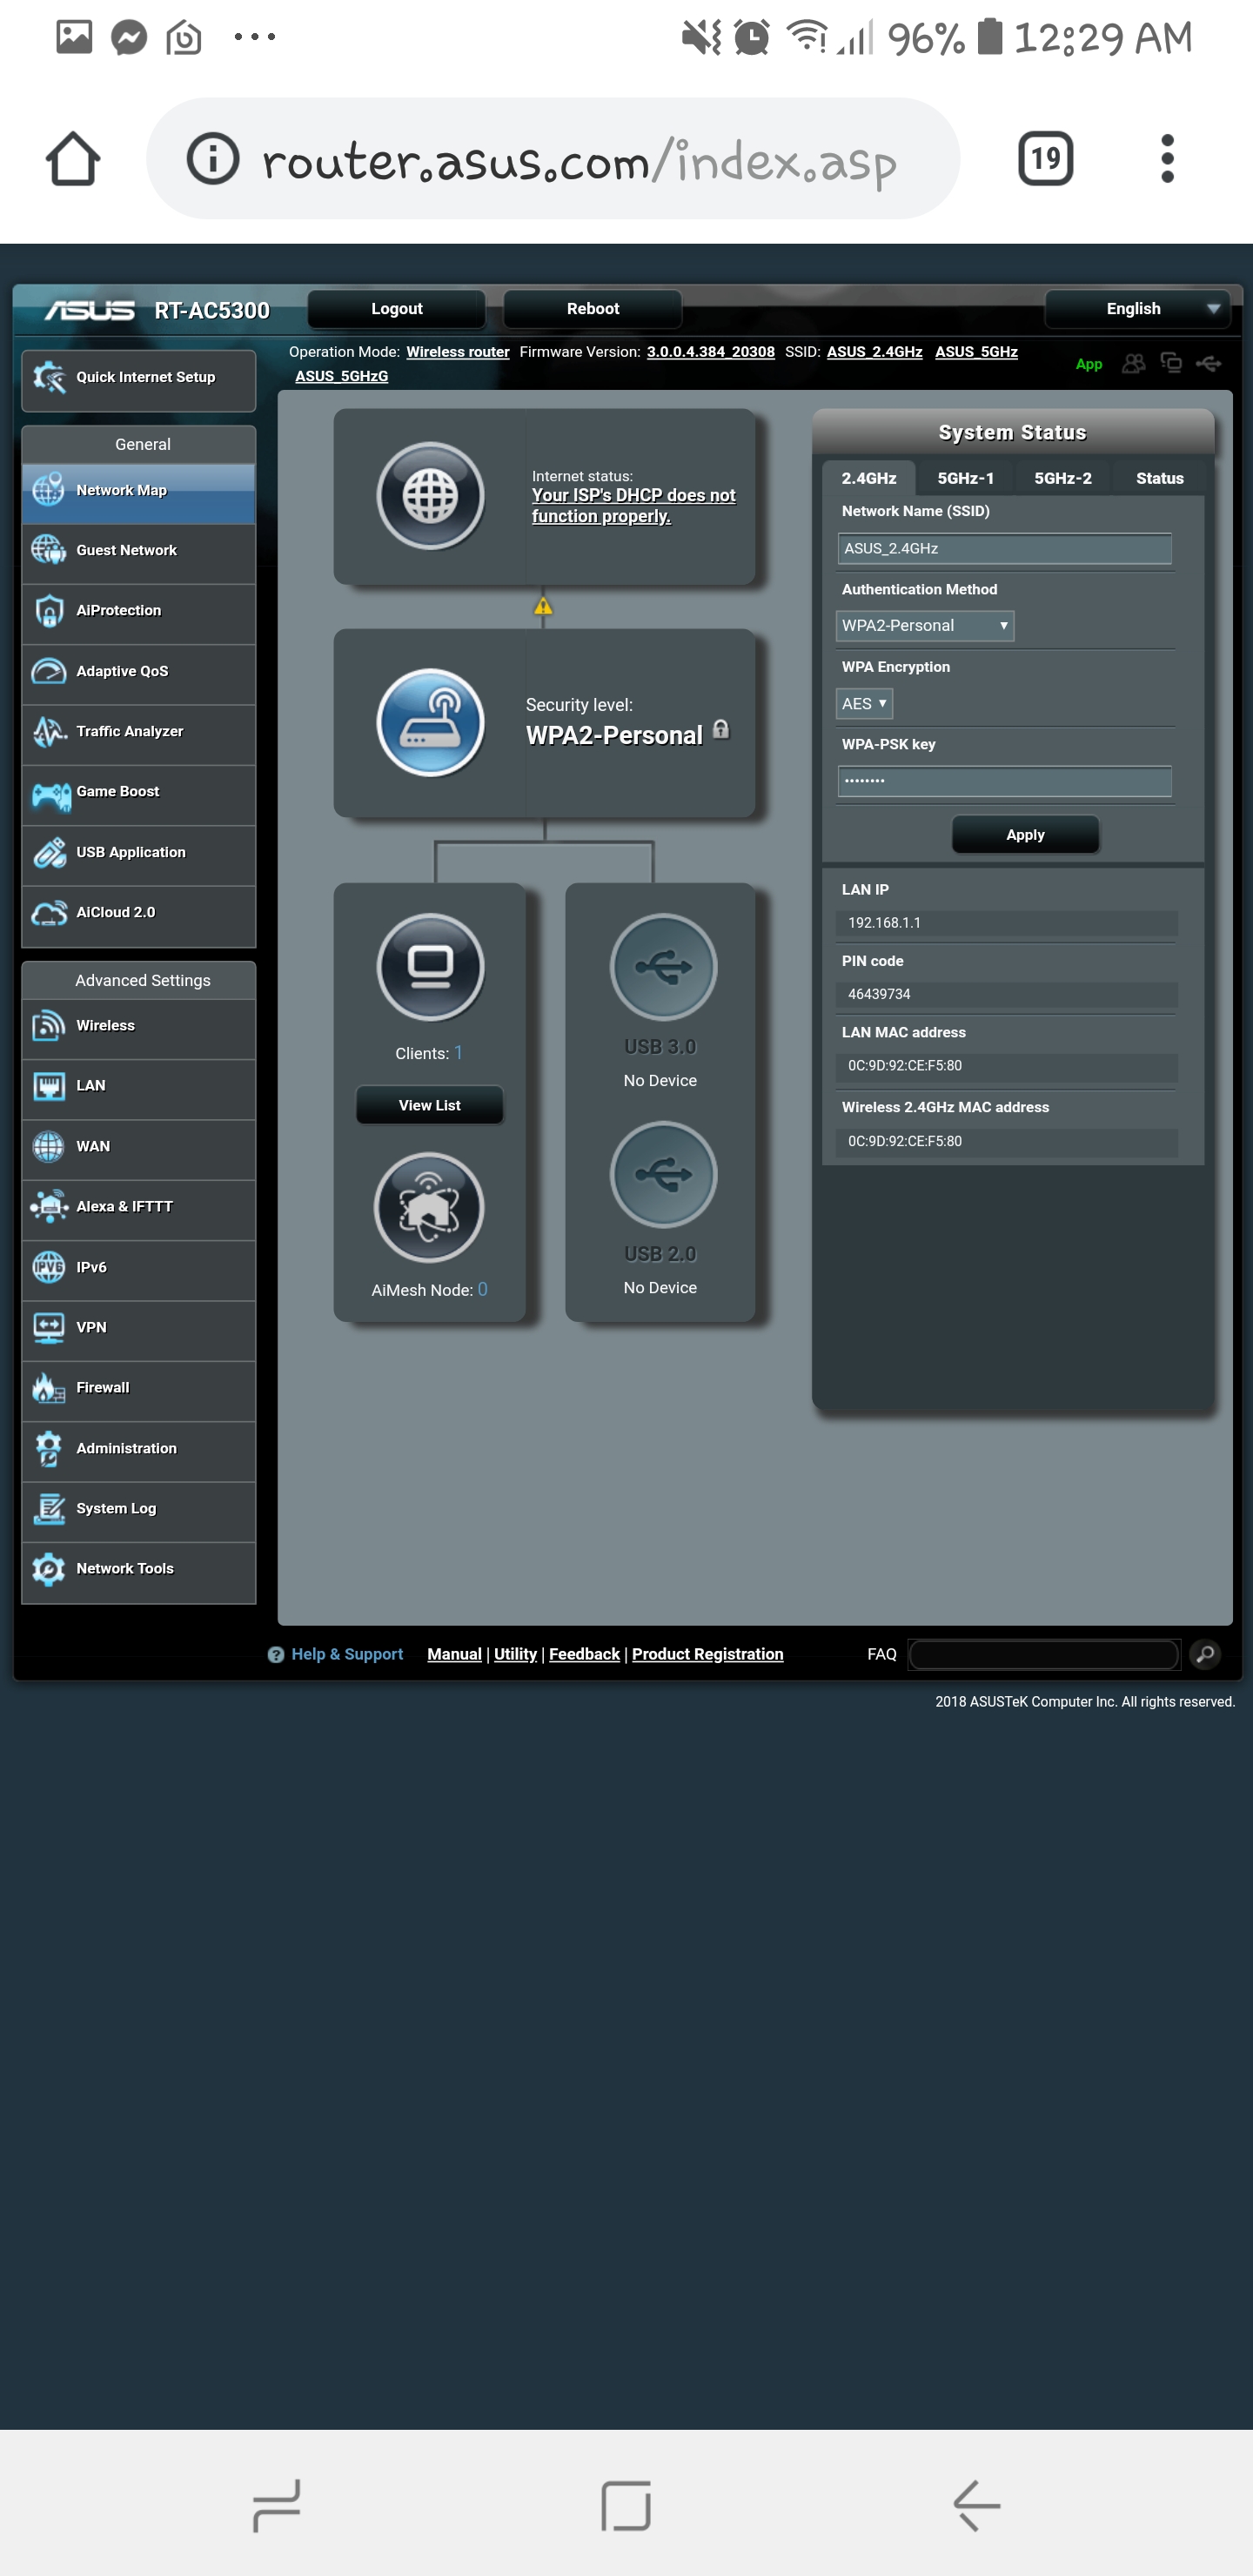This screenshot has width=1253, height=2576.
Task: Click the Administration icon
Action: tap(49, 1449)
